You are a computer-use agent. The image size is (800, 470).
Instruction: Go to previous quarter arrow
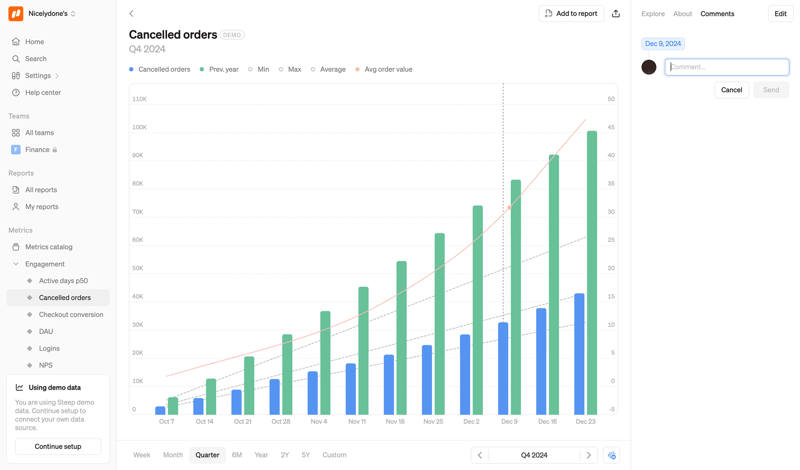click(480, 455)
